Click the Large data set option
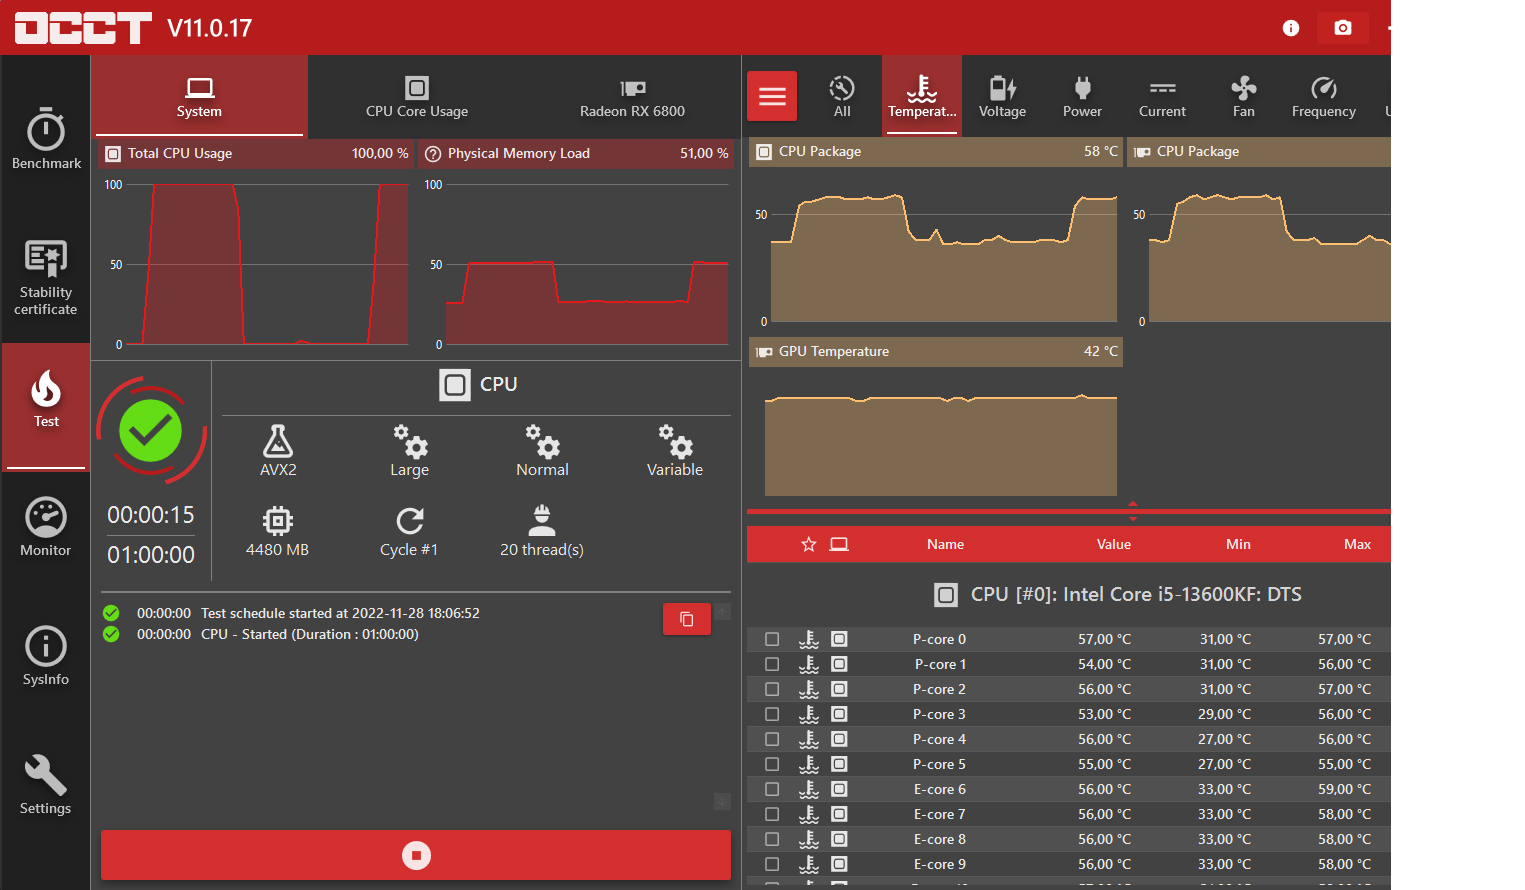Image resolution: width=1525 pixels, height=890 pixels. (x=409, y=450)
